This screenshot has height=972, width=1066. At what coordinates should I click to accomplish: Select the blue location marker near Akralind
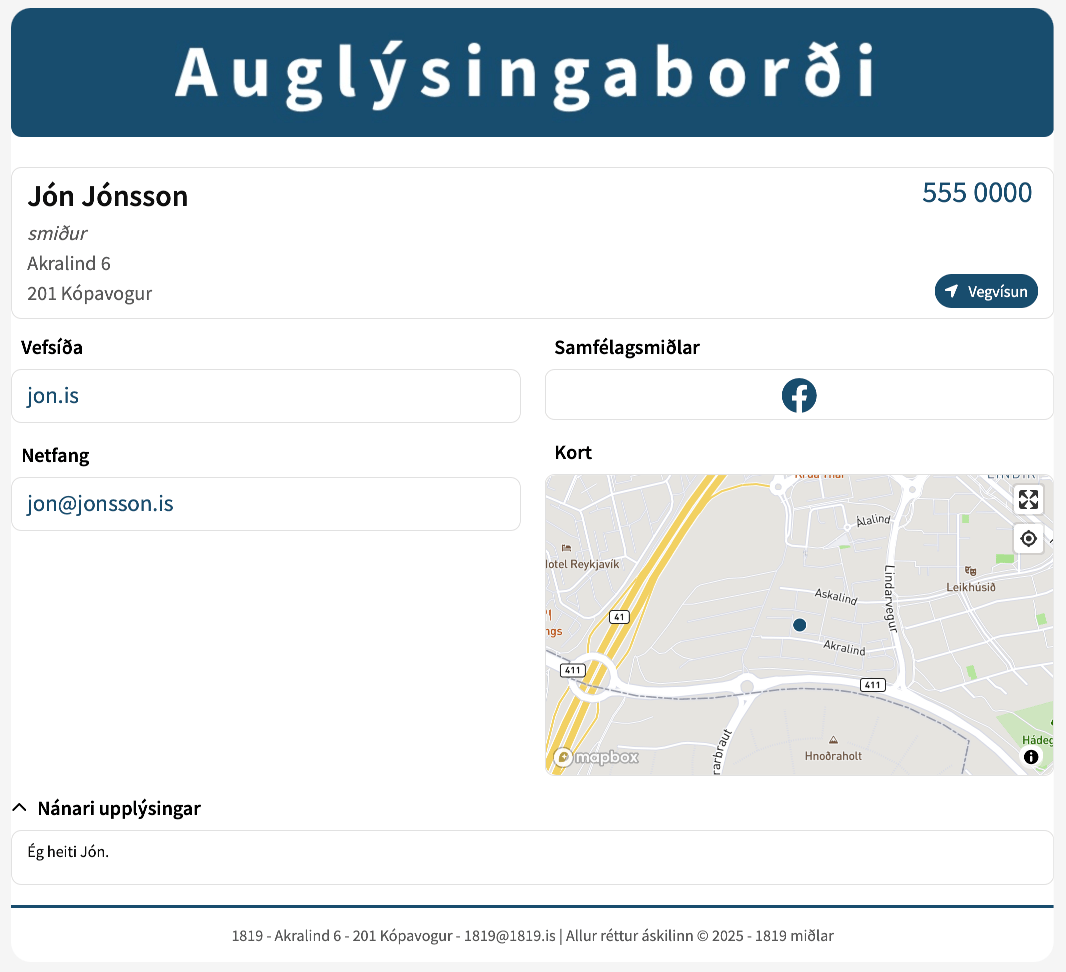799,624
